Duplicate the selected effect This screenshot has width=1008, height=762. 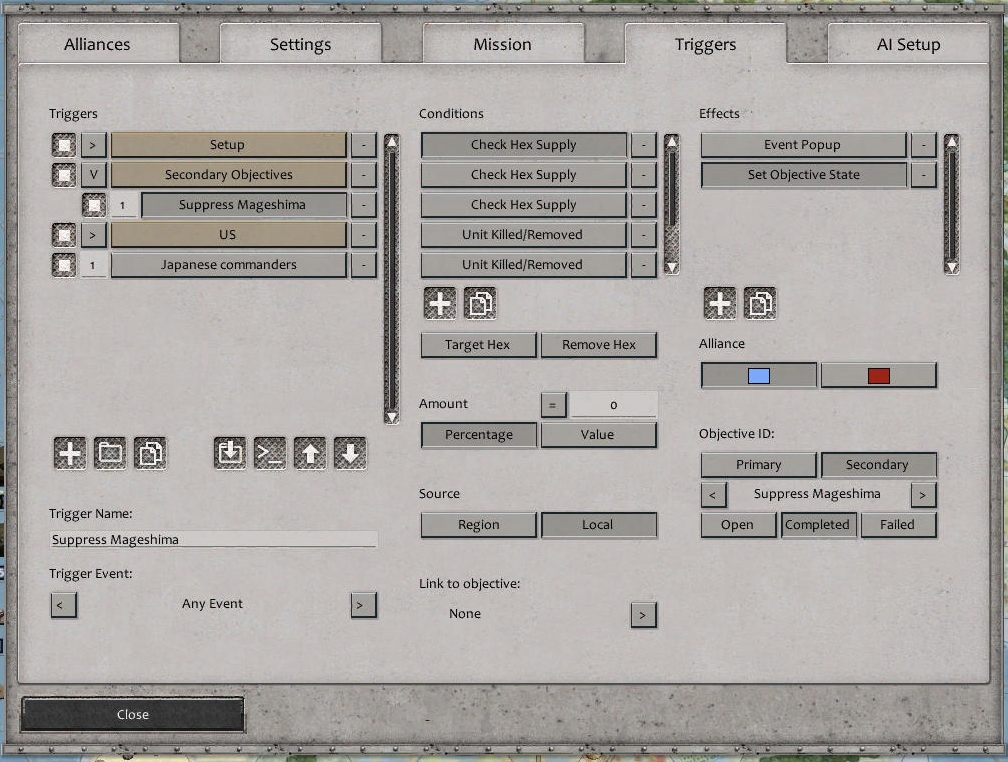[x=760, y=303]
